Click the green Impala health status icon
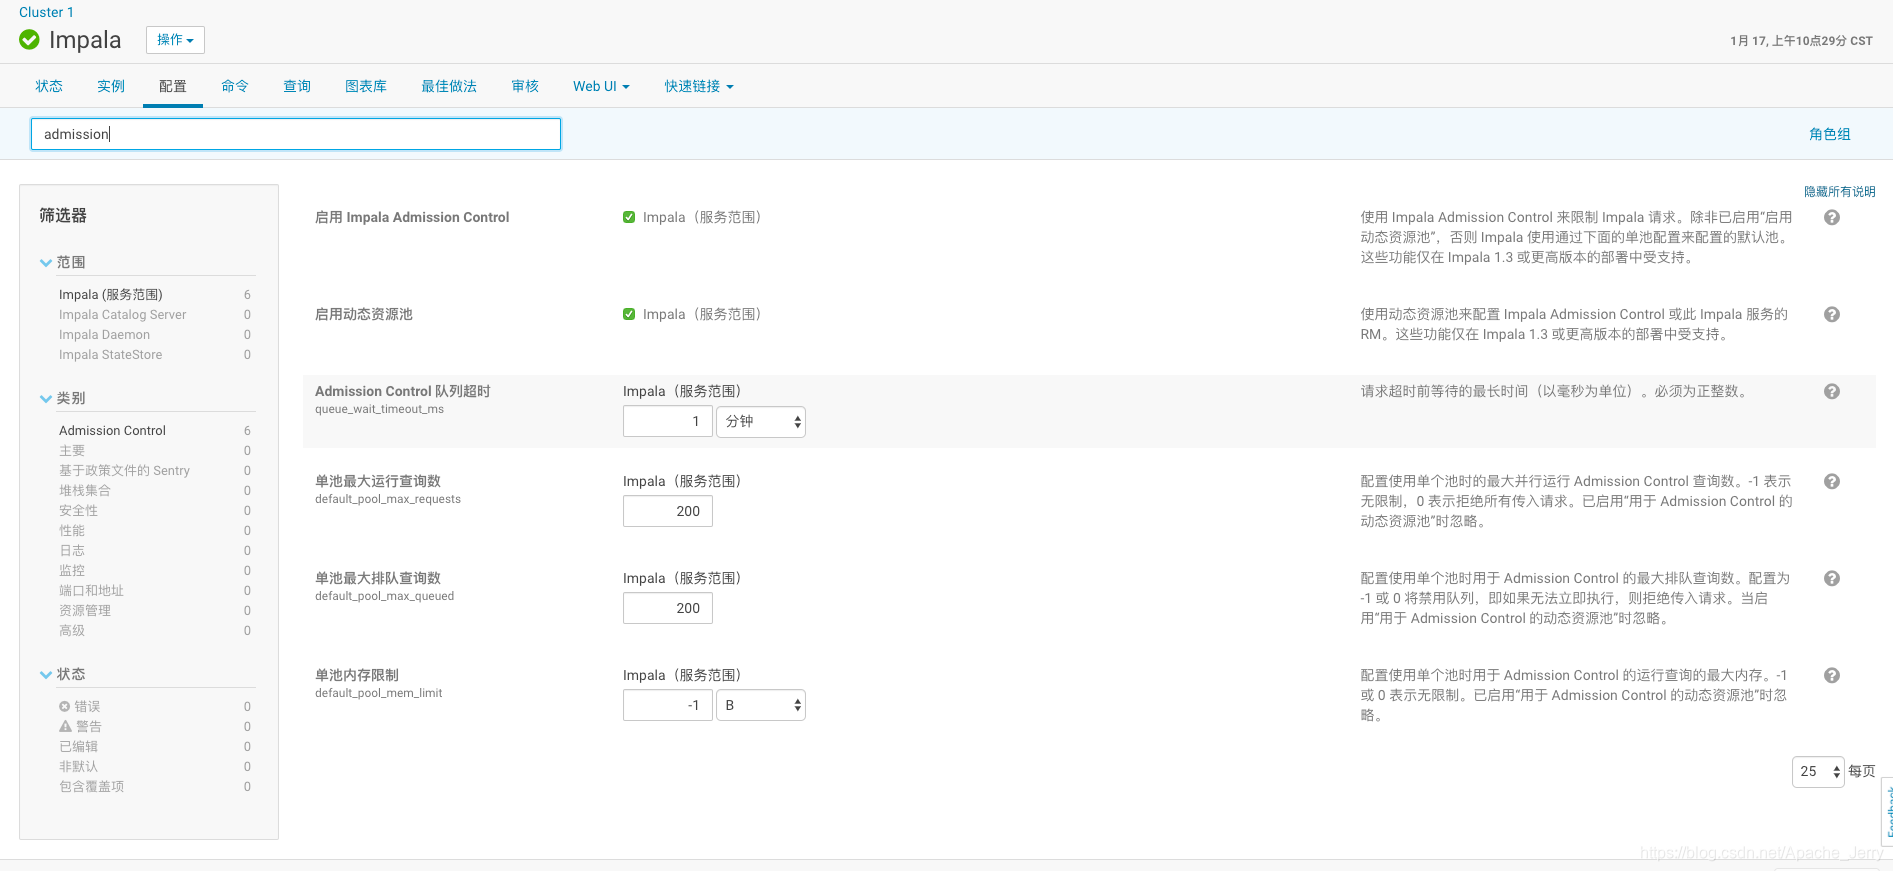This screenshot has height=871, width=1893. [29, 40]
